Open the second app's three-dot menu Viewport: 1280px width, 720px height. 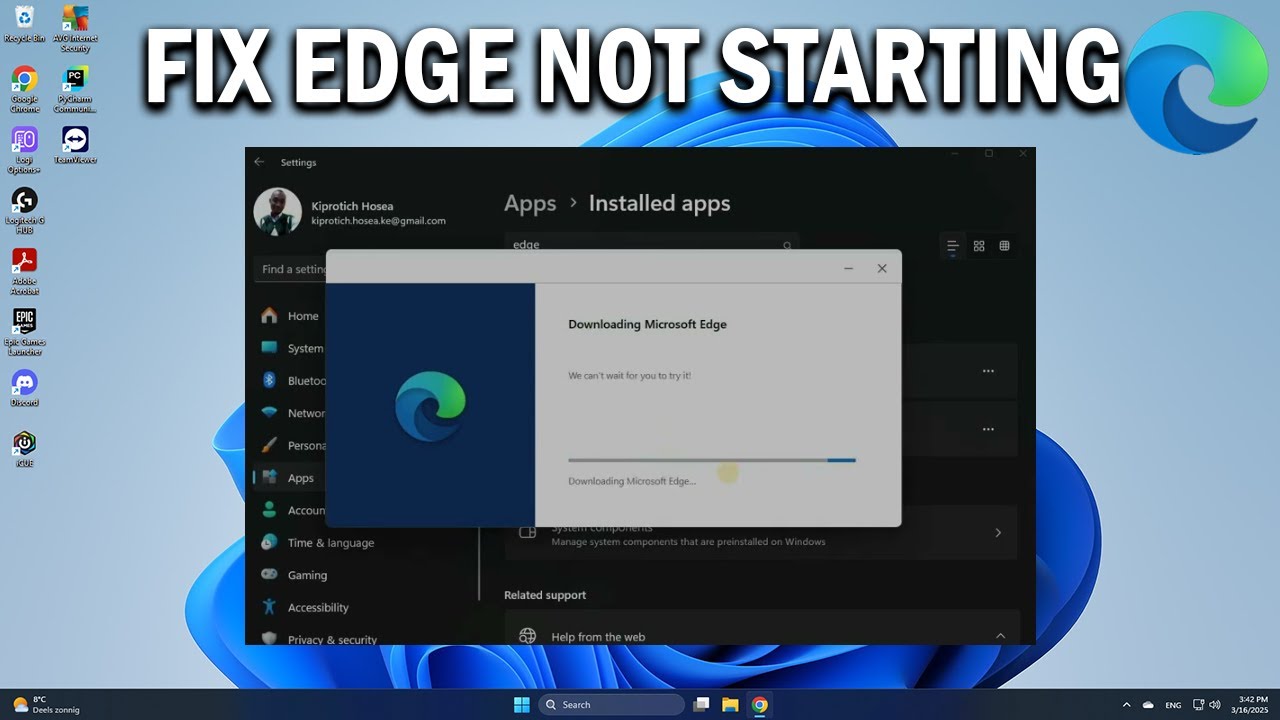988,429
